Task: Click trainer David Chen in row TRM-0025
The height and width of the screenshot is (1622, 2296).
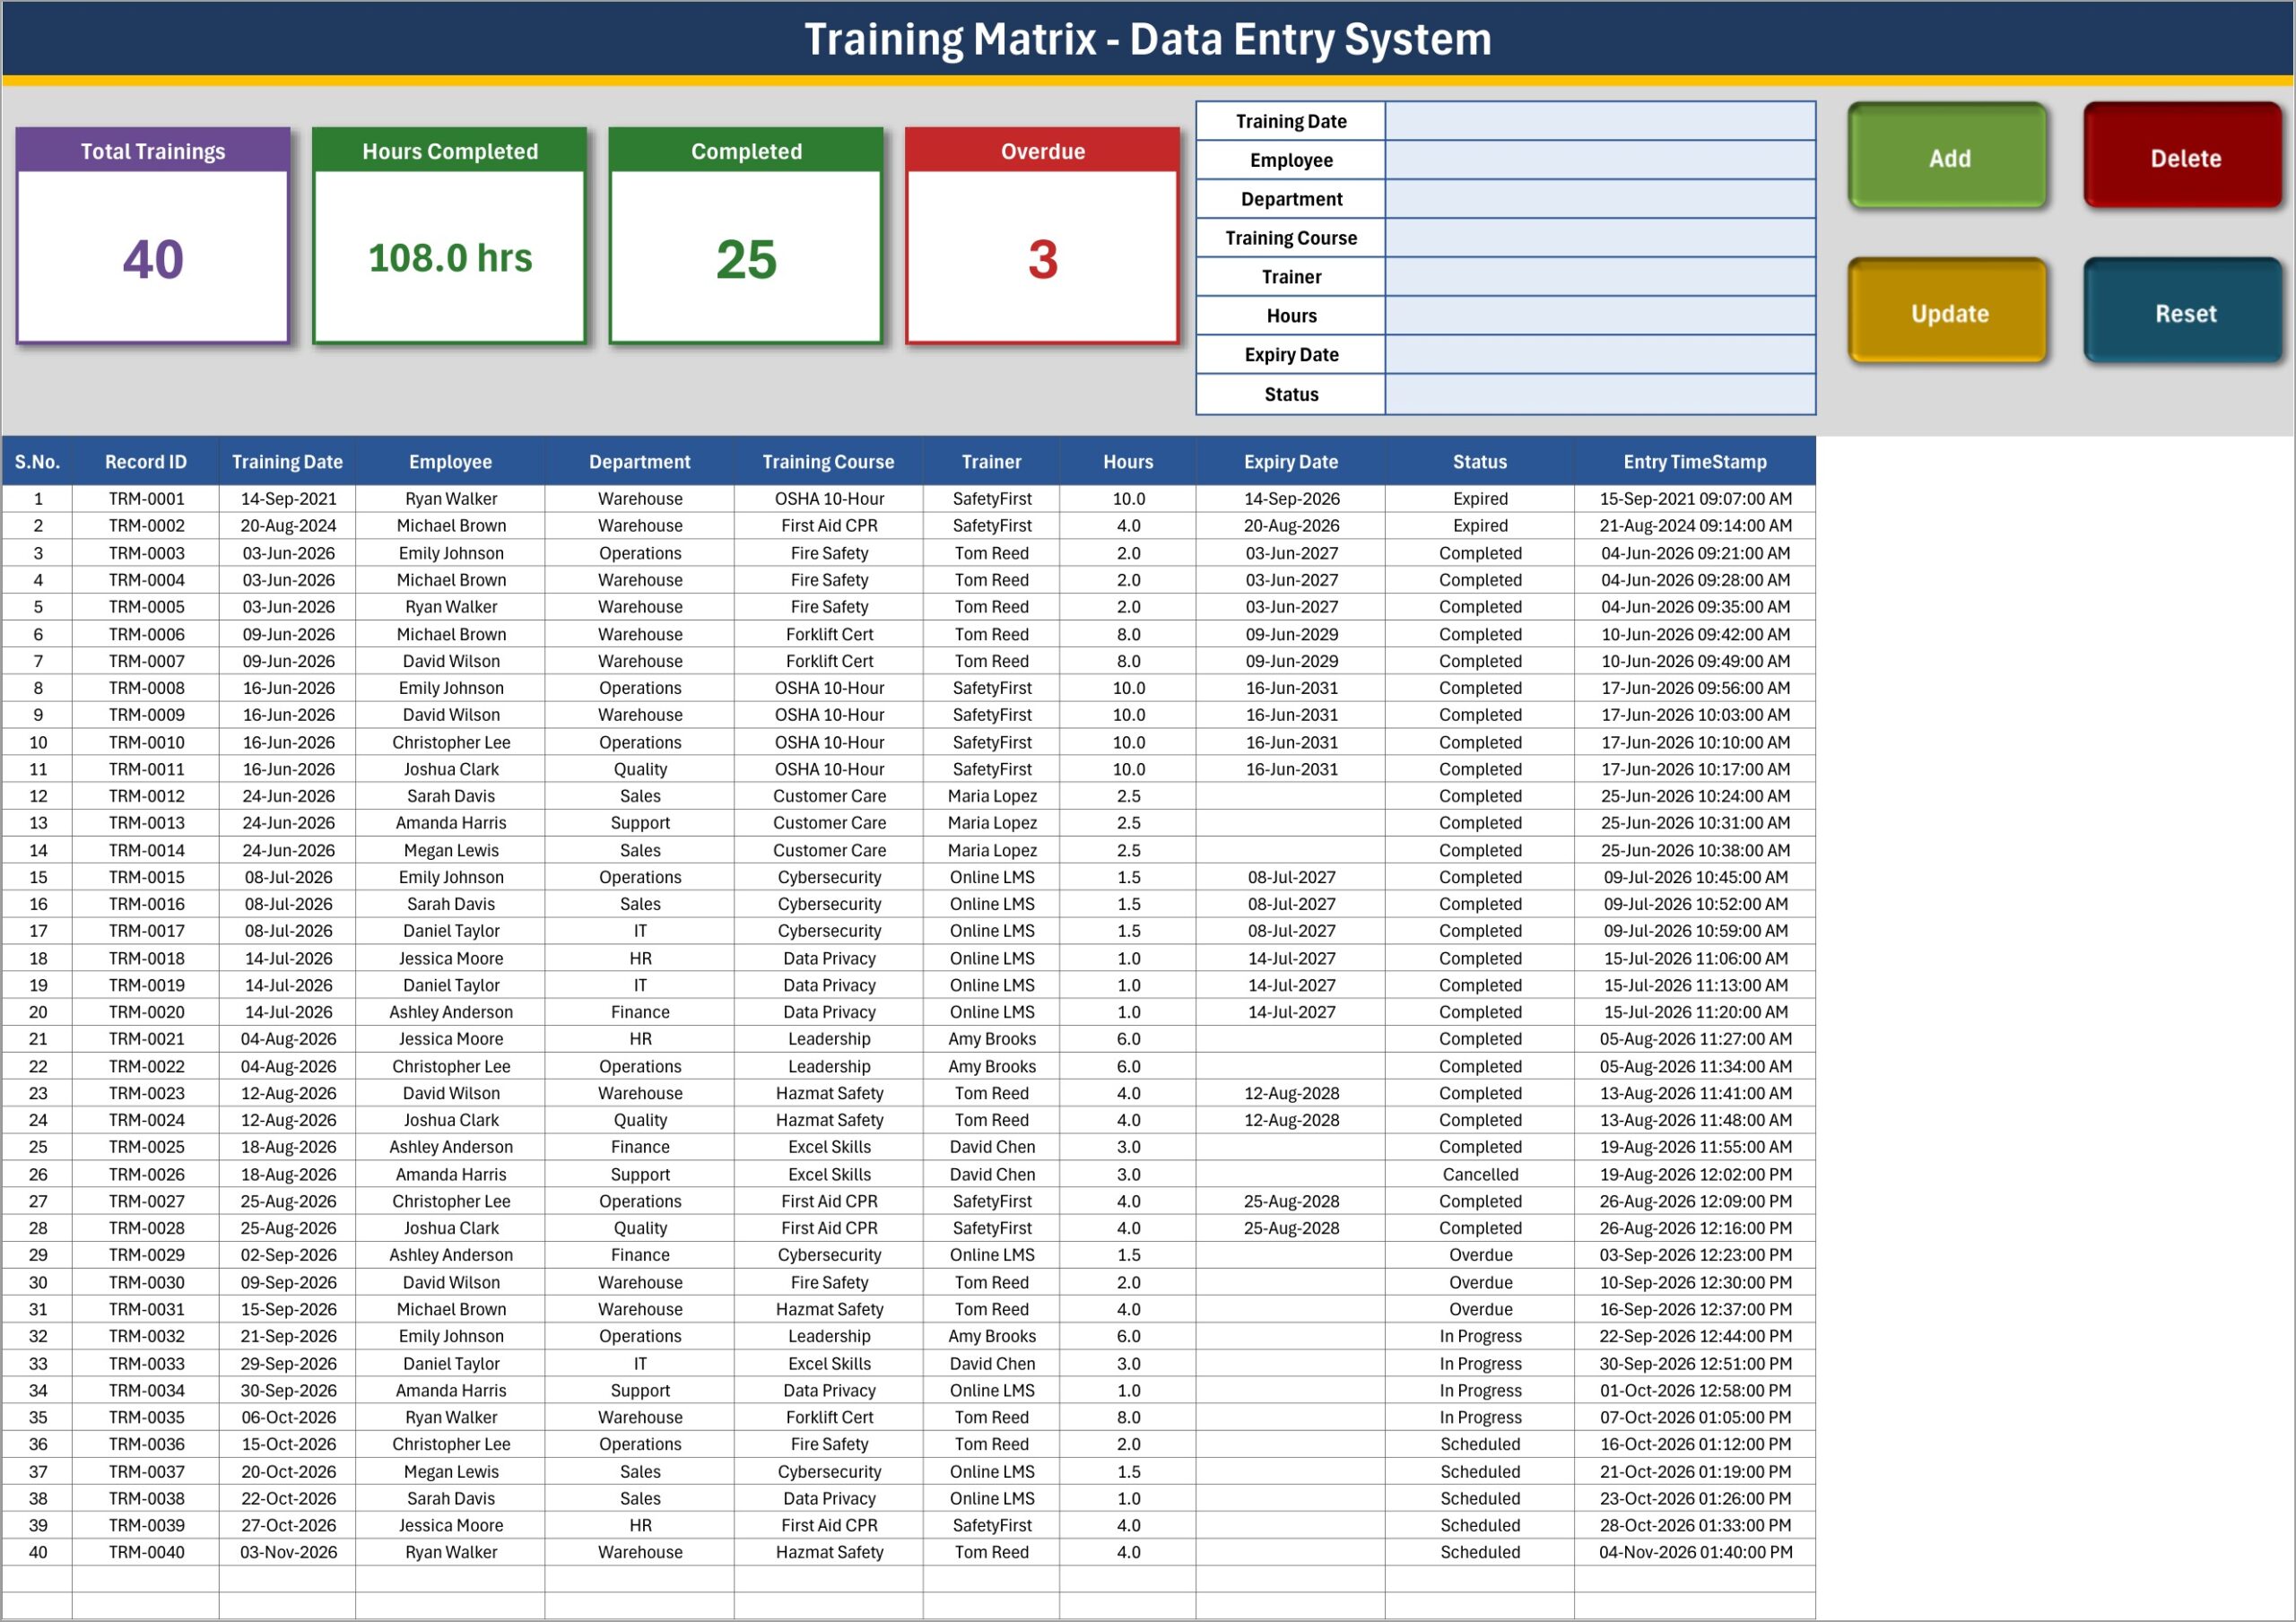Action: (x=992, y=1147)
